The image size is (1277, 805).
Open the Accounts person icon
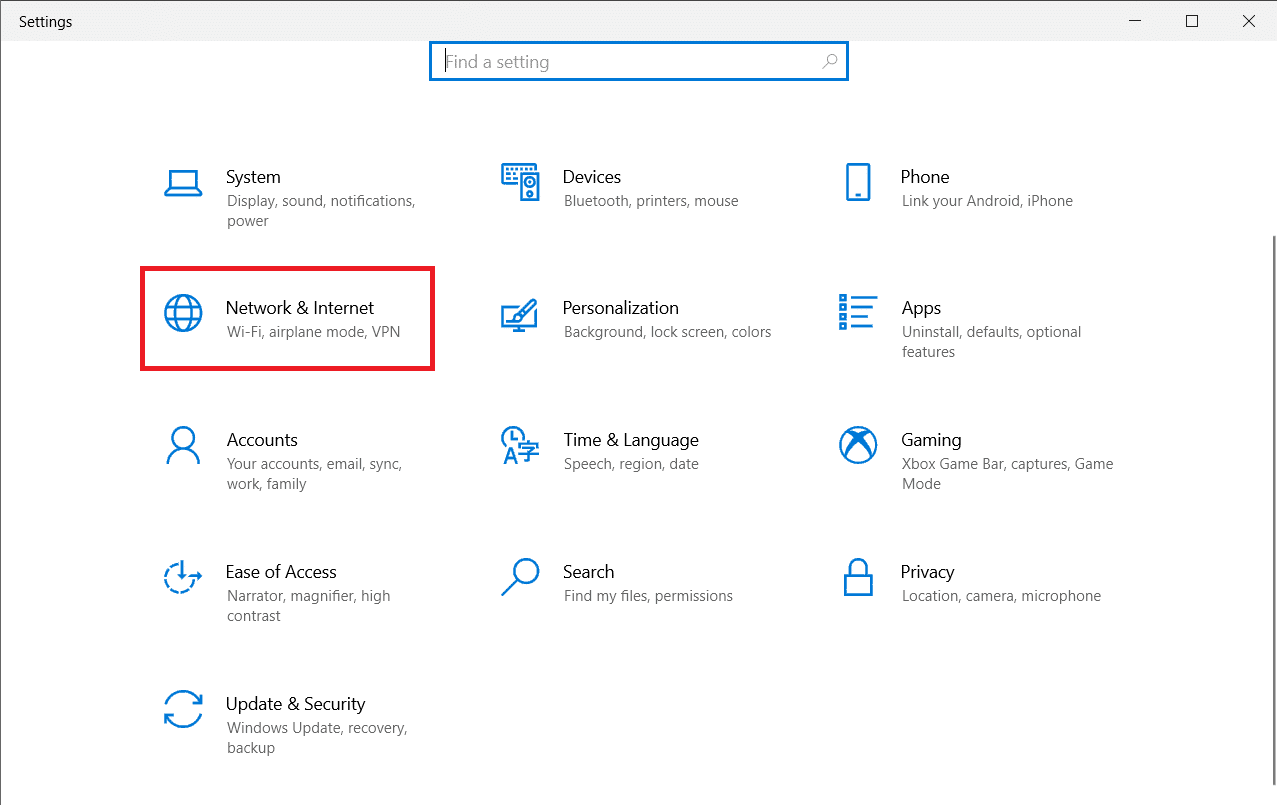click(183, 445)
